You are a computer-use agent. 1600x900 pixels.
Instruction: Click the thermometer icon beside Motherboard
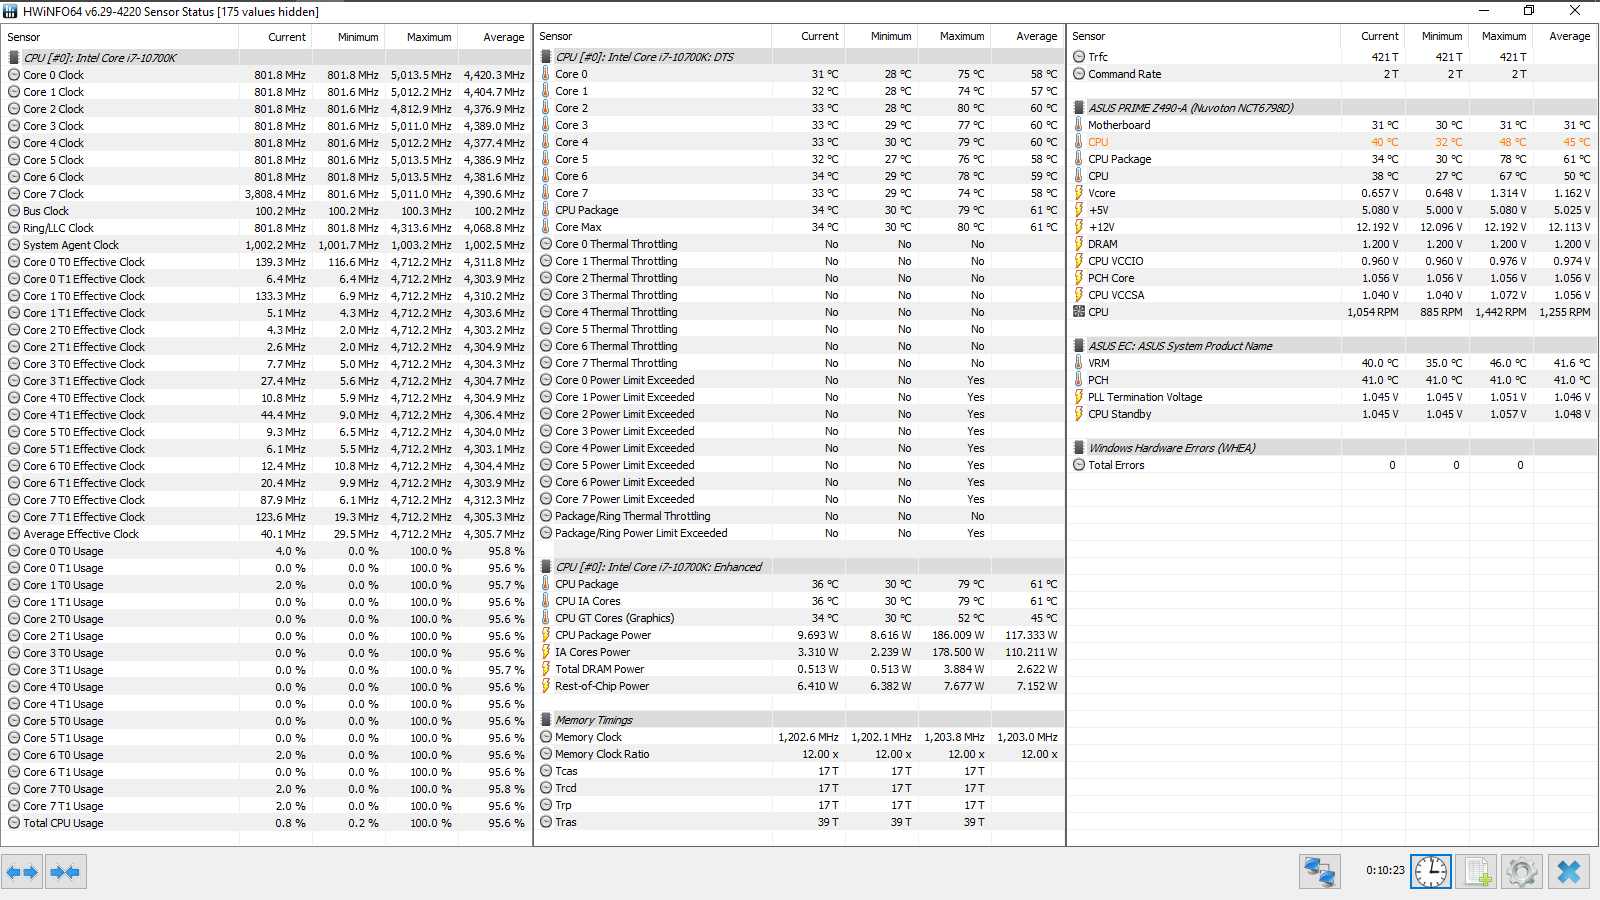tap(1079, 125)
